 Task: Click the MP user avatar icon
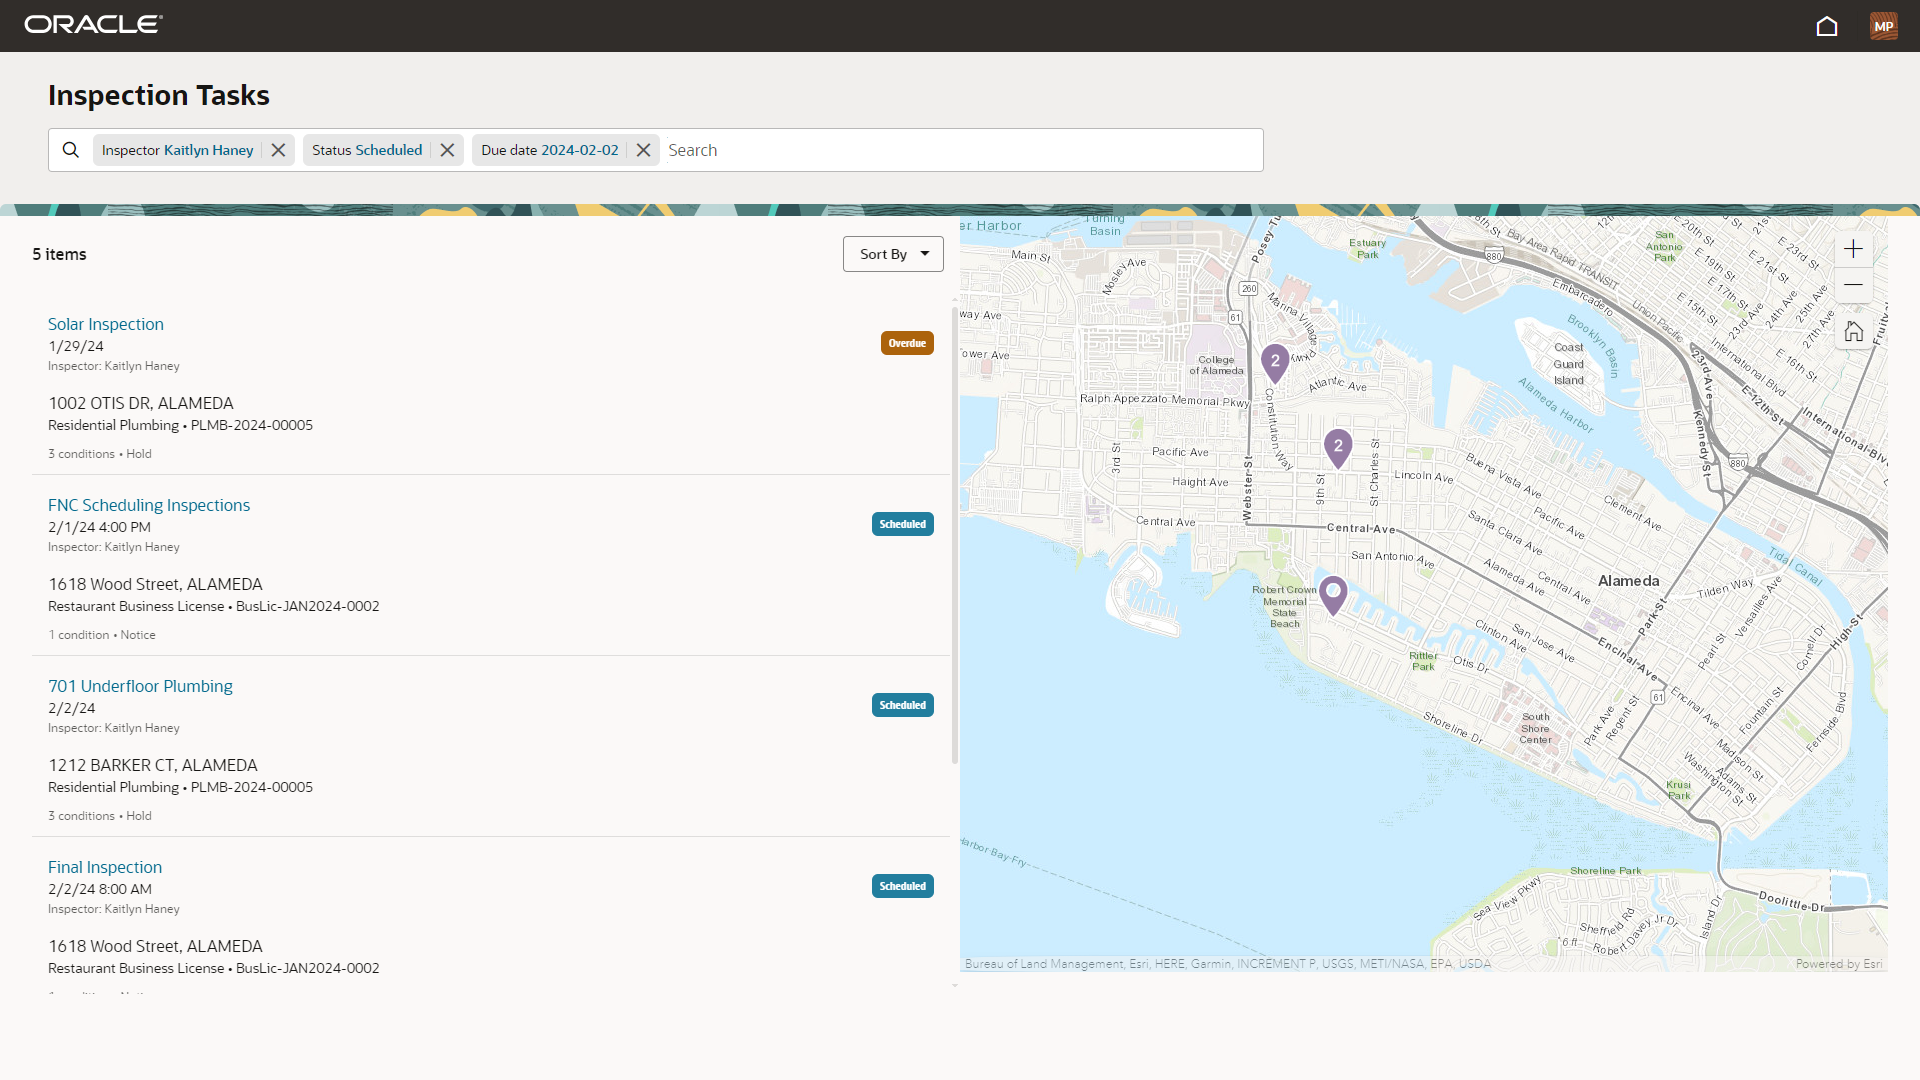click(1884, 26)
